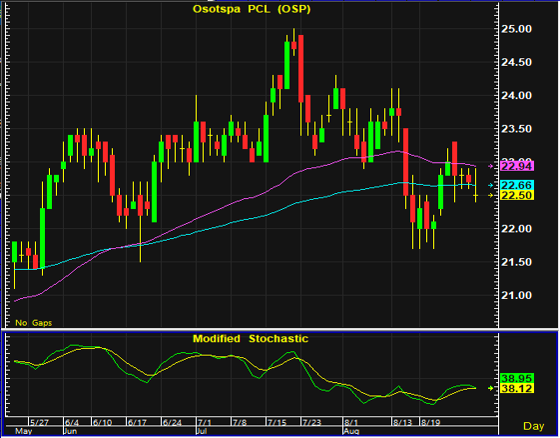Select the 7/15 date marker on time axis
This screenshot has height=438, width=560.
click(x=276, y=423)
